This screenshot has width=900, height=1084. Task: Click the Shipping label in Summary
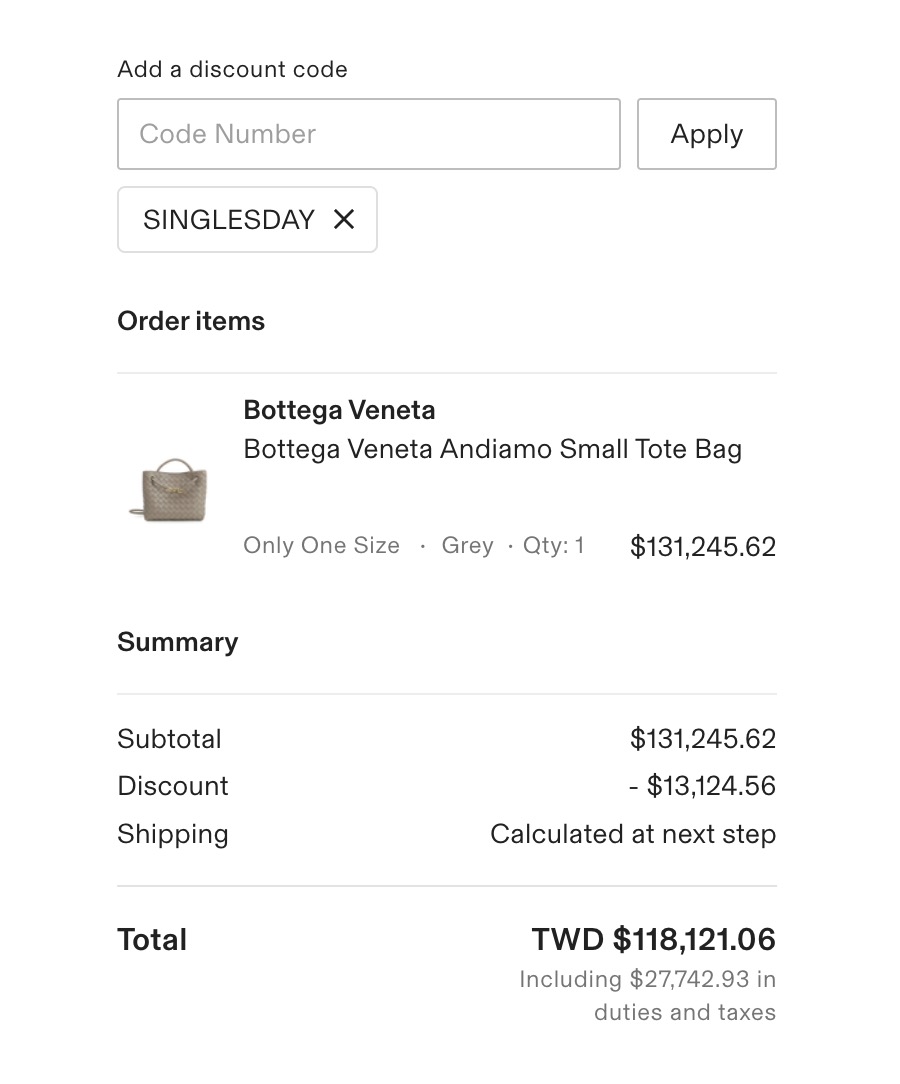pyautogui.click(x=173, y=834)
